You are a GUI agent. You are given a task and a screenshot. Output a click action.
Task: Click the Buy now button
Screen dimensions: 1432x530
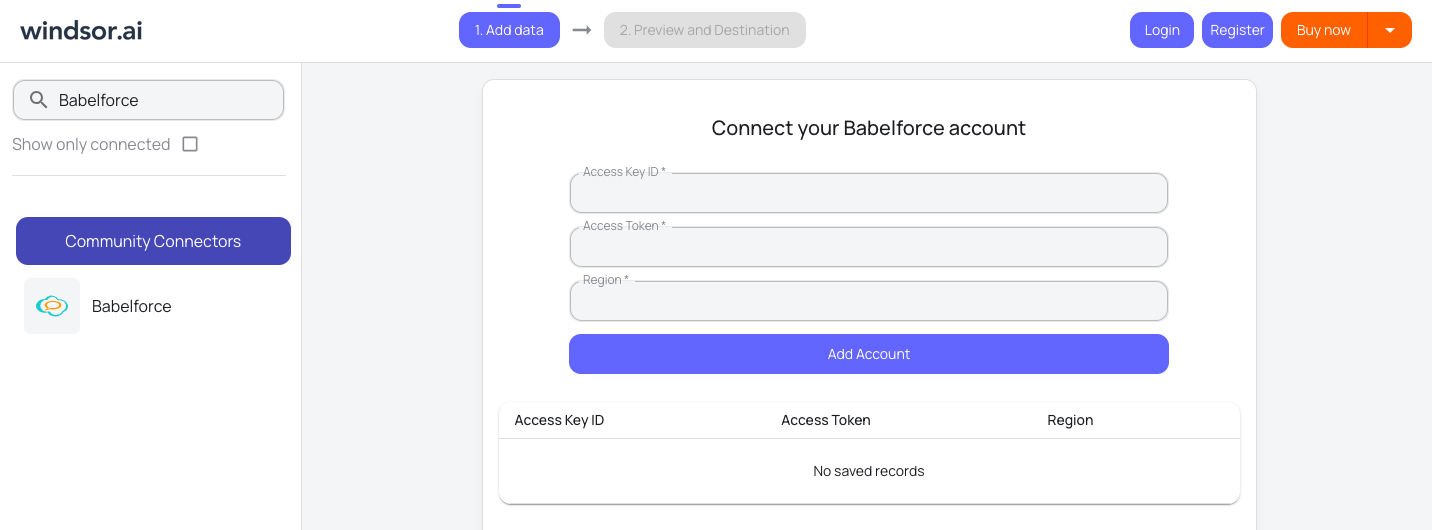pyautogui.click(x=1323, y=30)
